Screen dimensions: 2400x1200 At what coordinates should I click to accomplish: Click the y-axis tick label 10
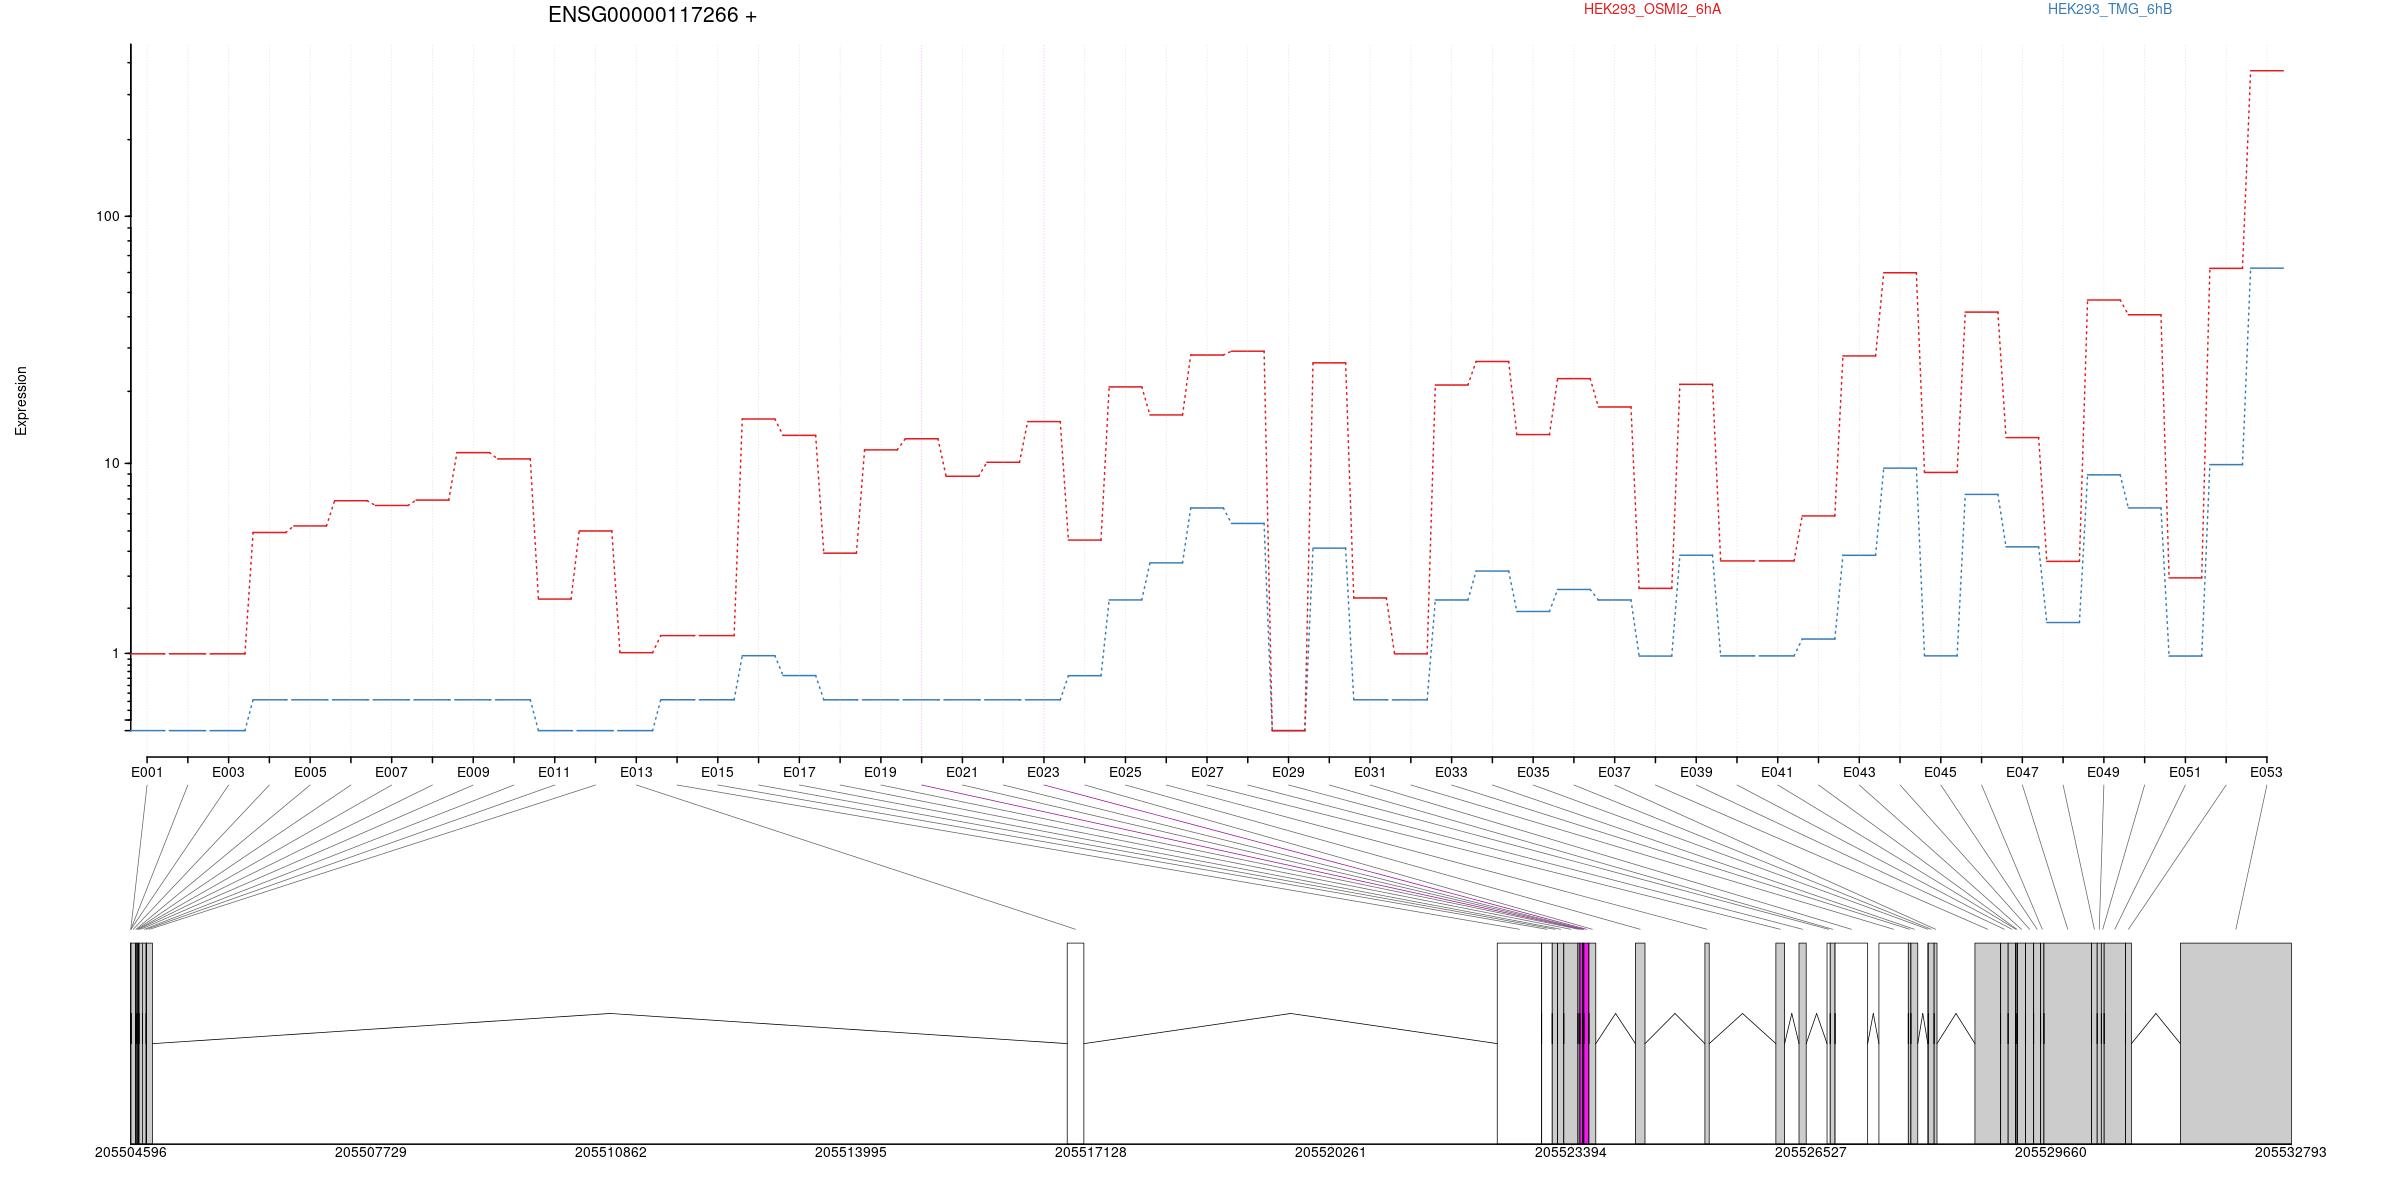[110, 463]
